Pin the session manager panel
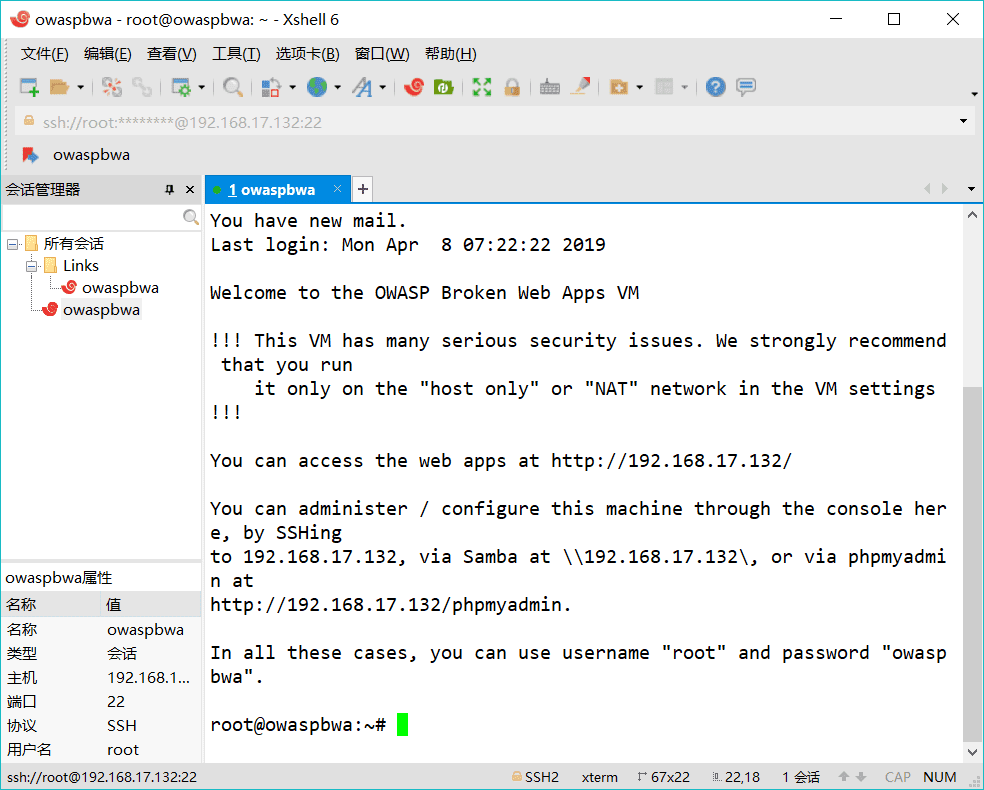 pos(169,189)
